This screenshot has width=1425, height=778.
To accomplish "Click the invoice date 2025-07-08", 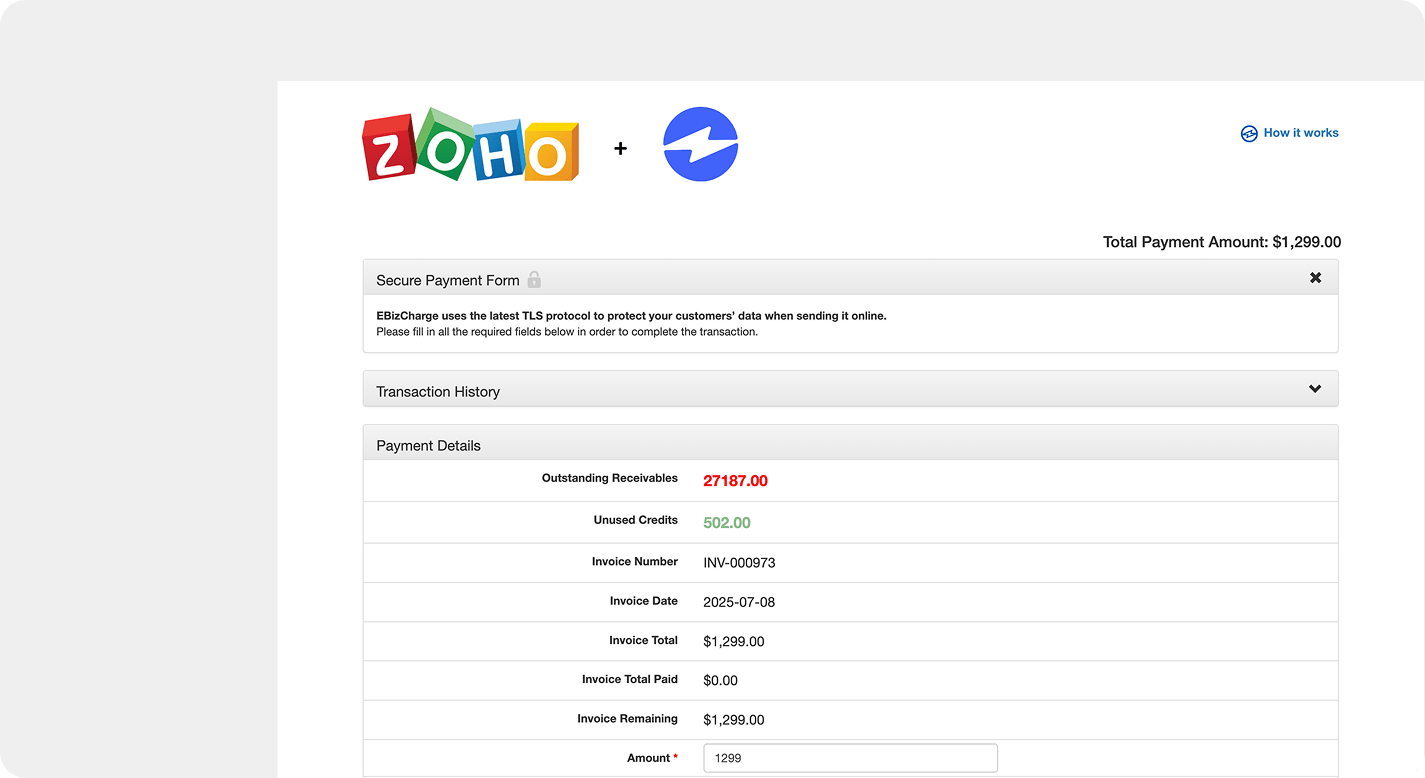I will pos(739,602).
